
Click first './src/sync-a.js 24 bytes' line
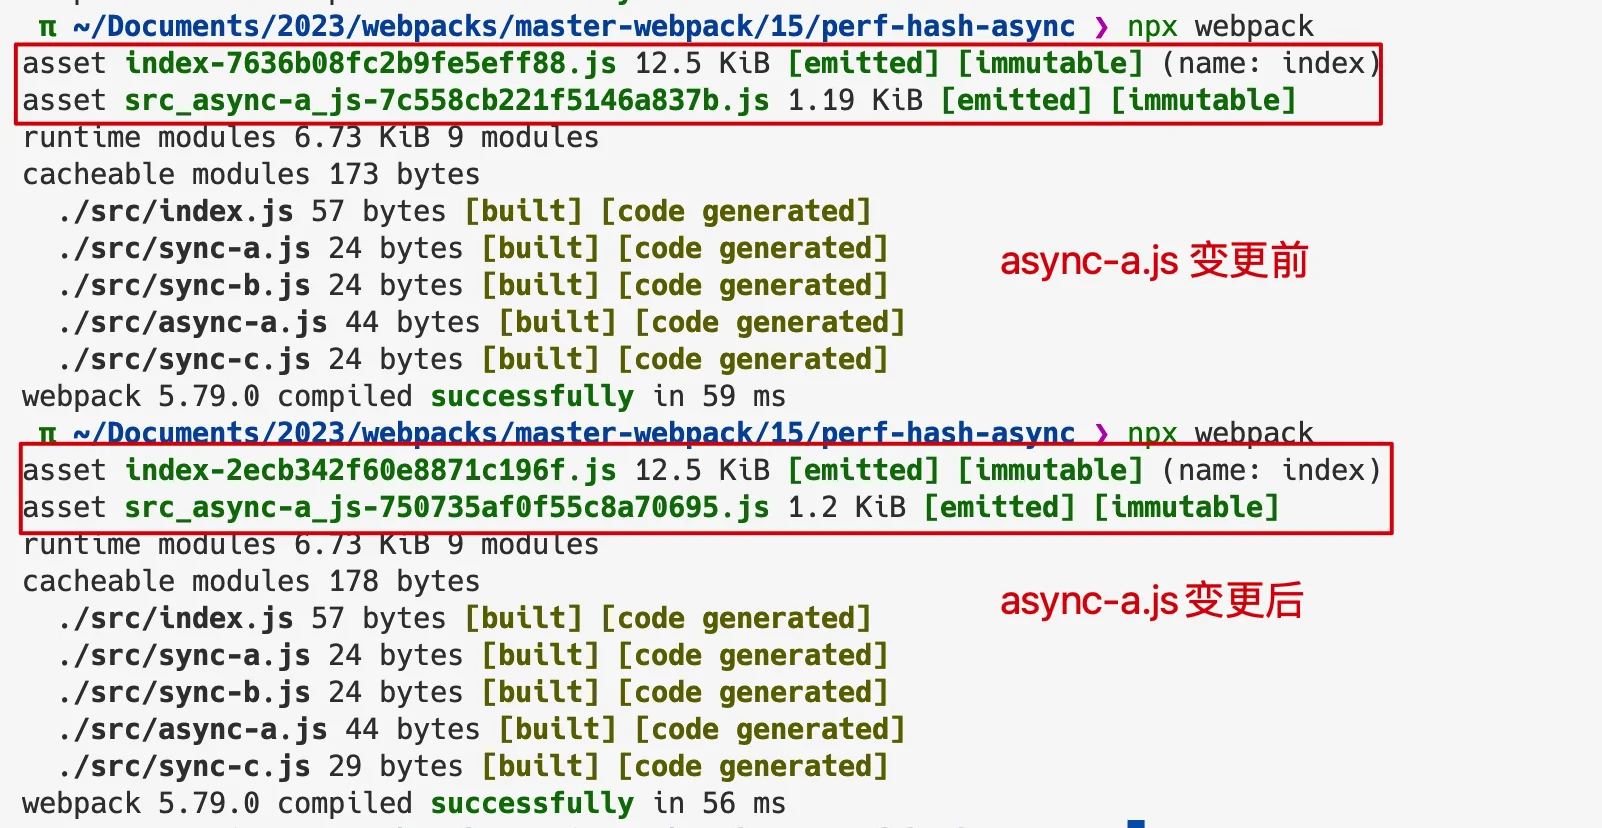click(473, 248)
